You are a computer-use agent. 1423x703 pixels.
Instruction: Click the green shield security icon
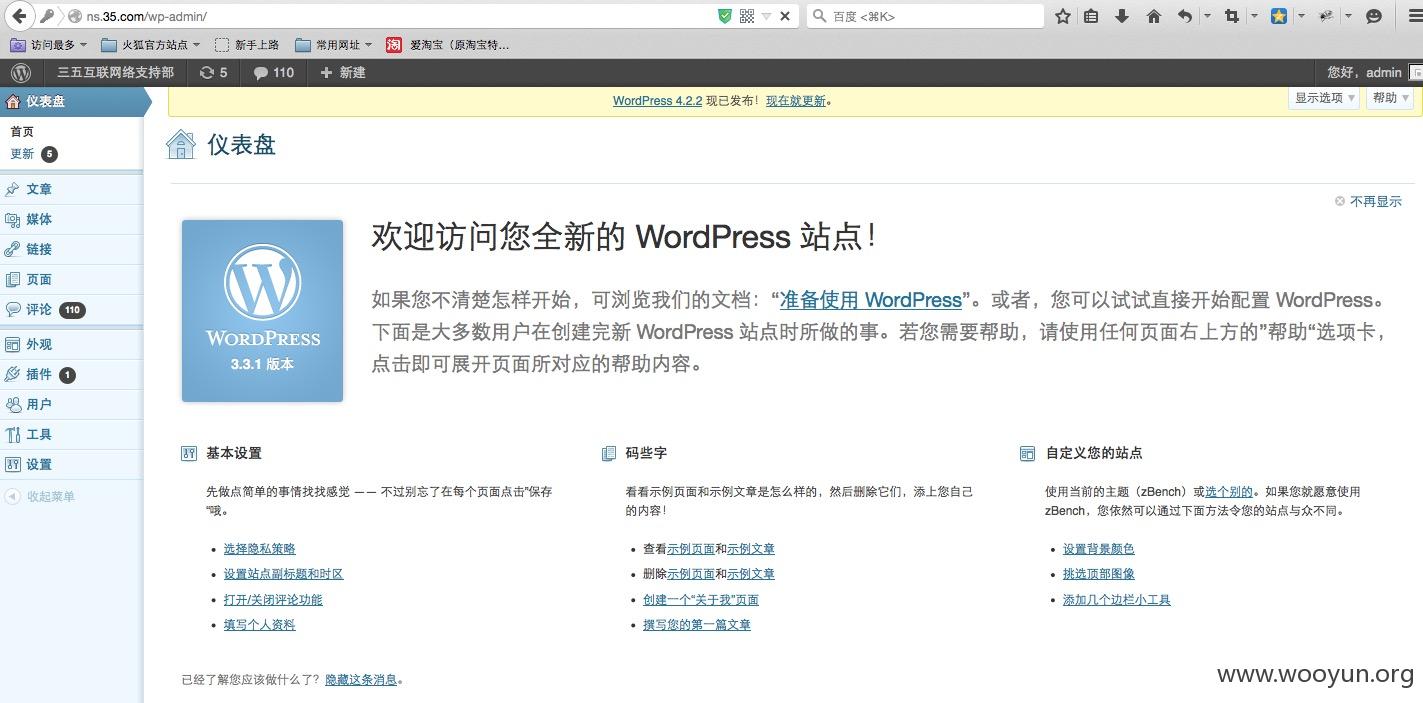click(725, 16)
